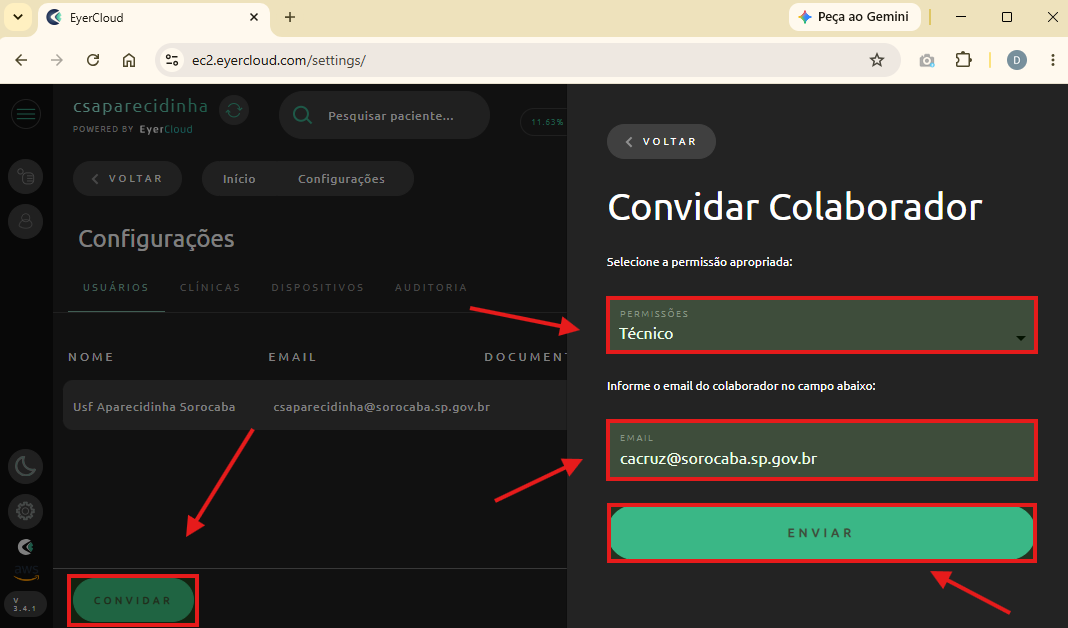The width and height of the screenshot is (1068, 628).
Task: Click the Eyer logo icon in the sidebar
Action: tap(26, 546)
